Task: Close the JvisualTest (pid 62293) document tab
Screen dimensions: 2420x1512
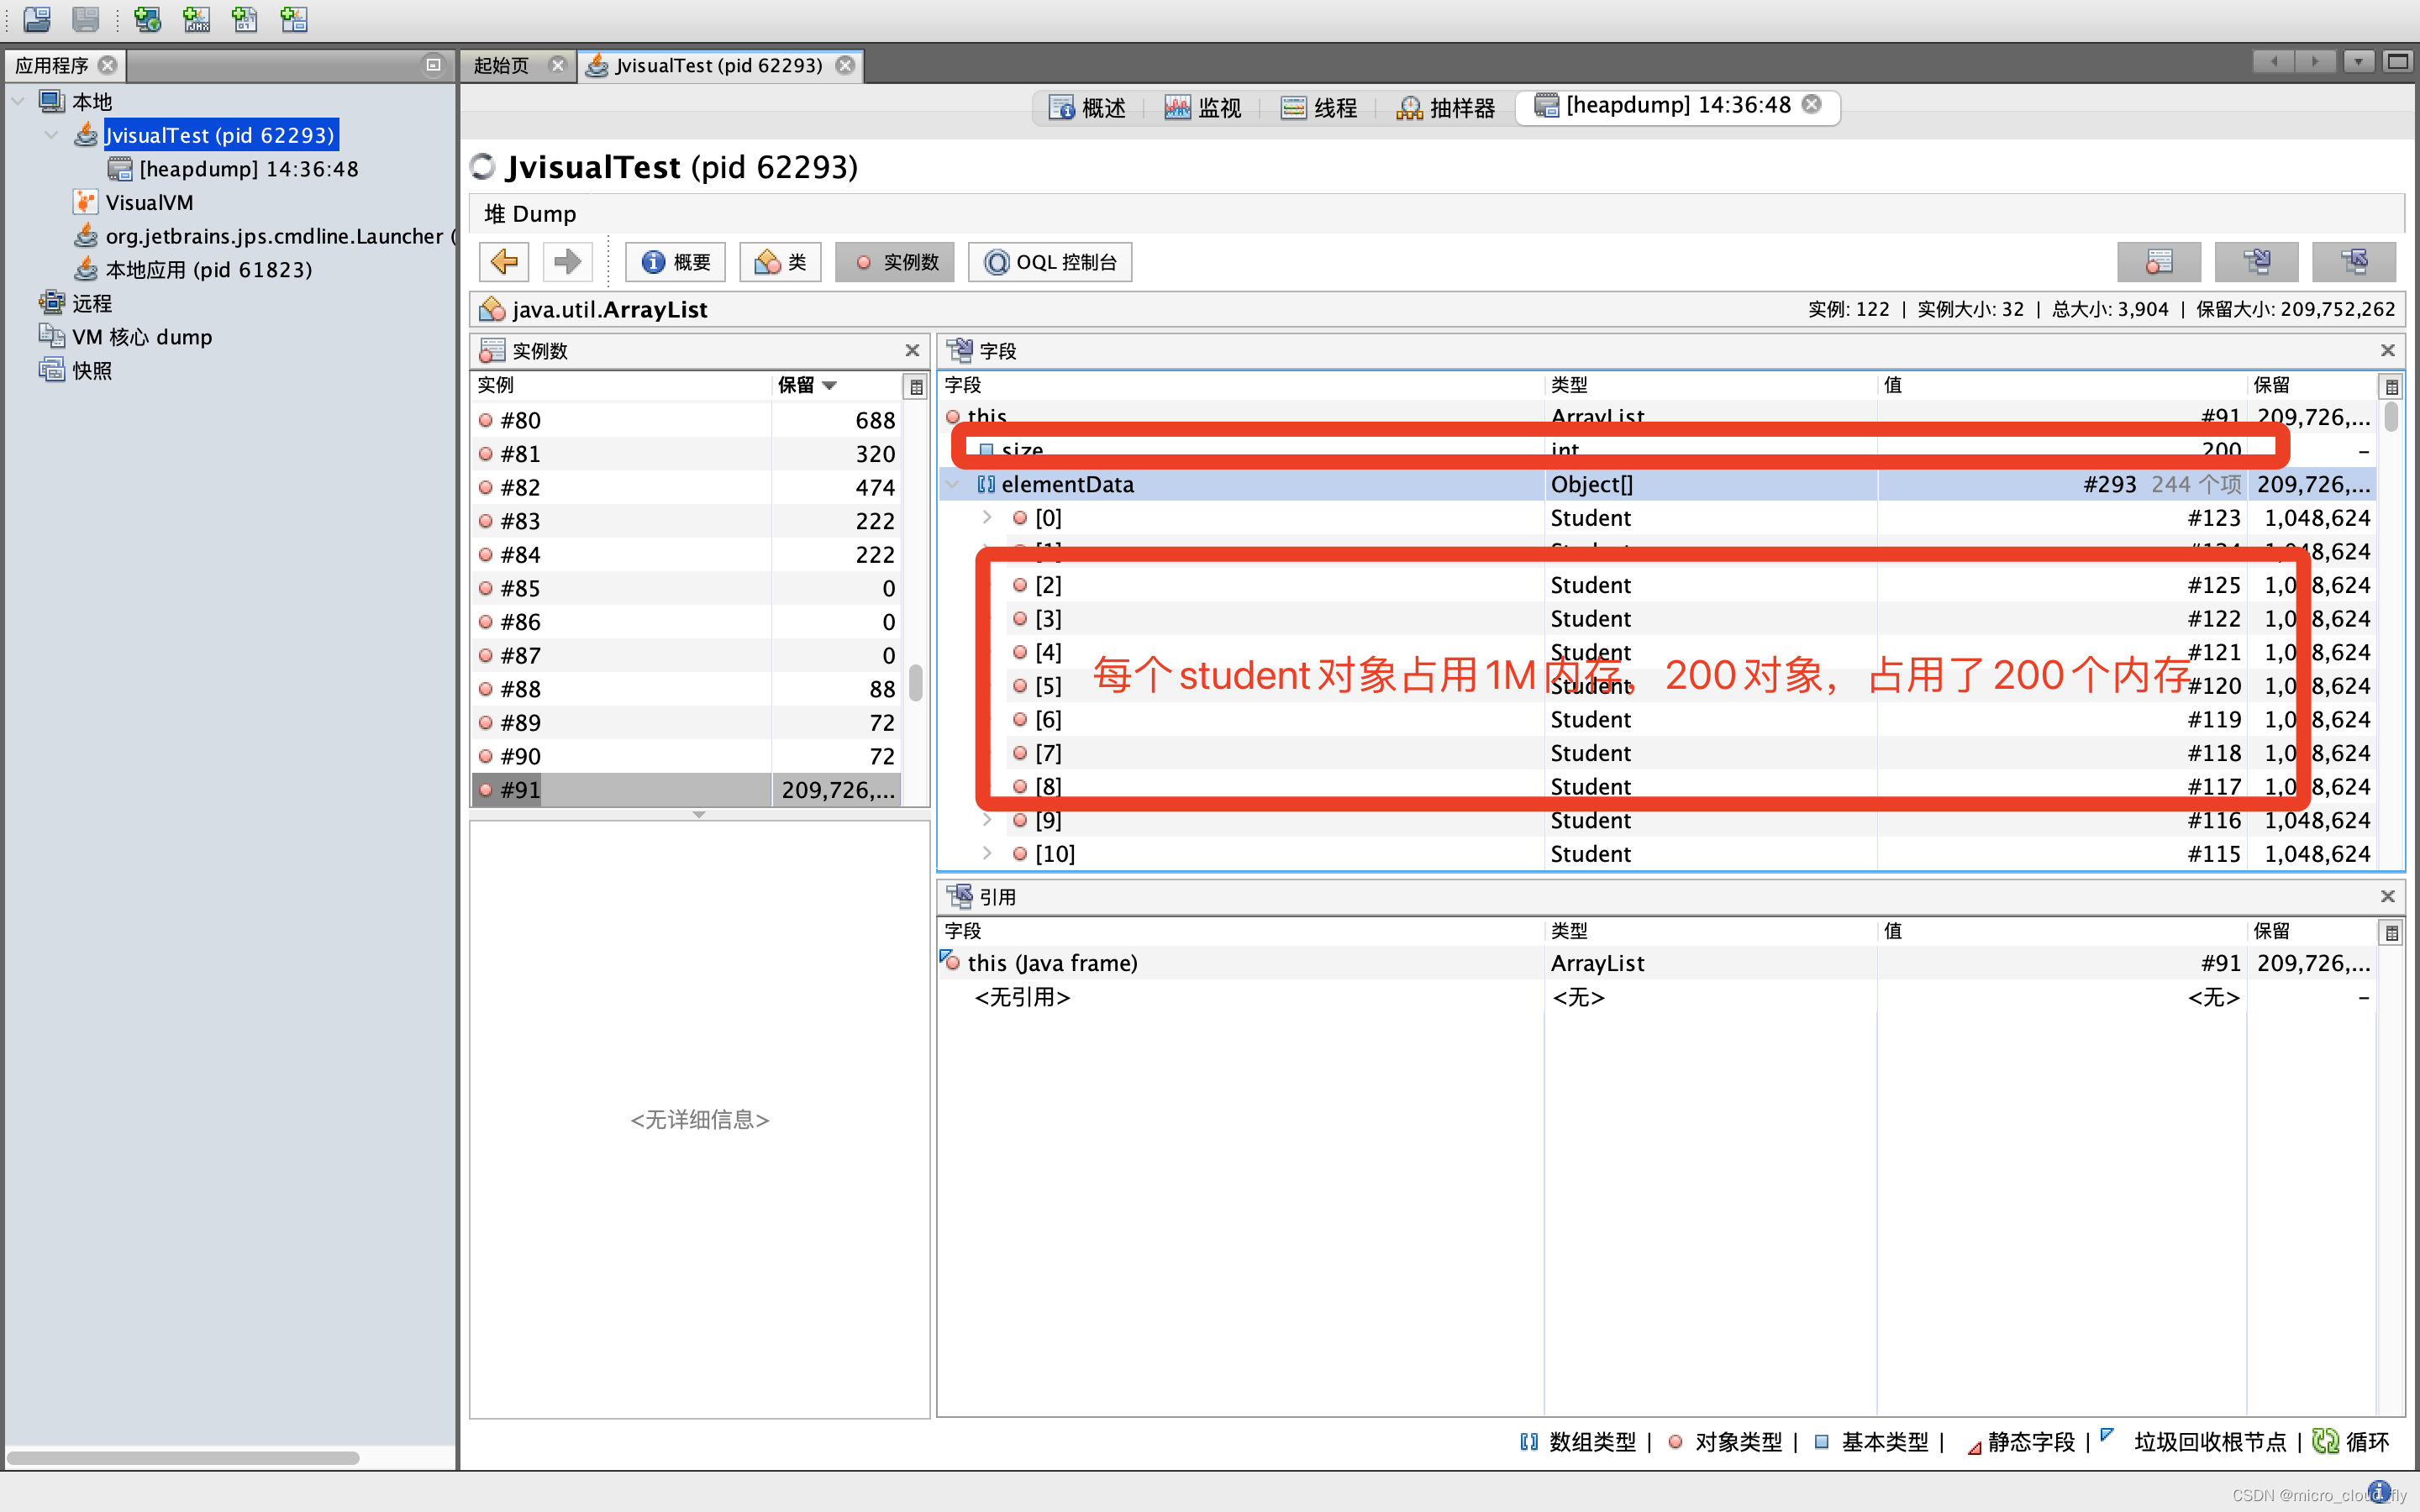Action: coord(846,65)
